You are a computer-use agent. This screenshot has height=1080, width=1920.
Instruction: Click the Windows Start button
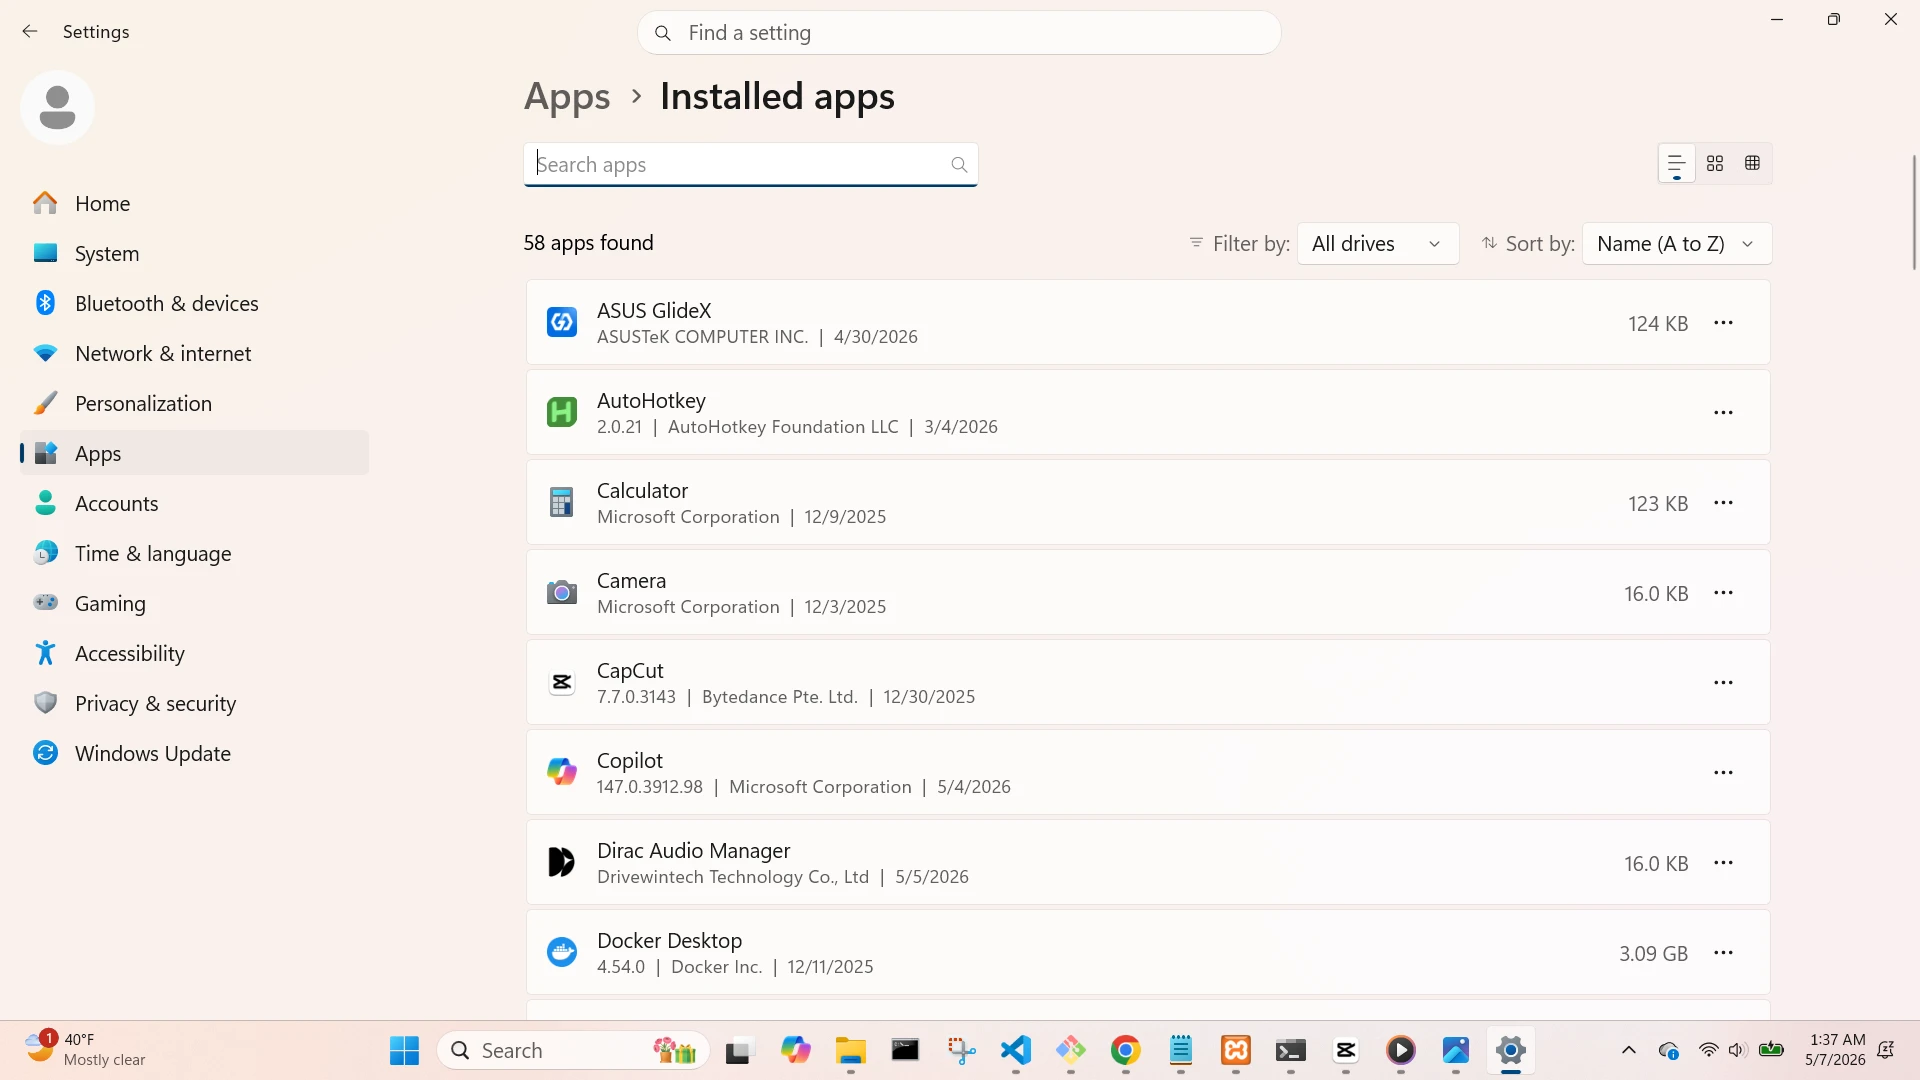405,1051
